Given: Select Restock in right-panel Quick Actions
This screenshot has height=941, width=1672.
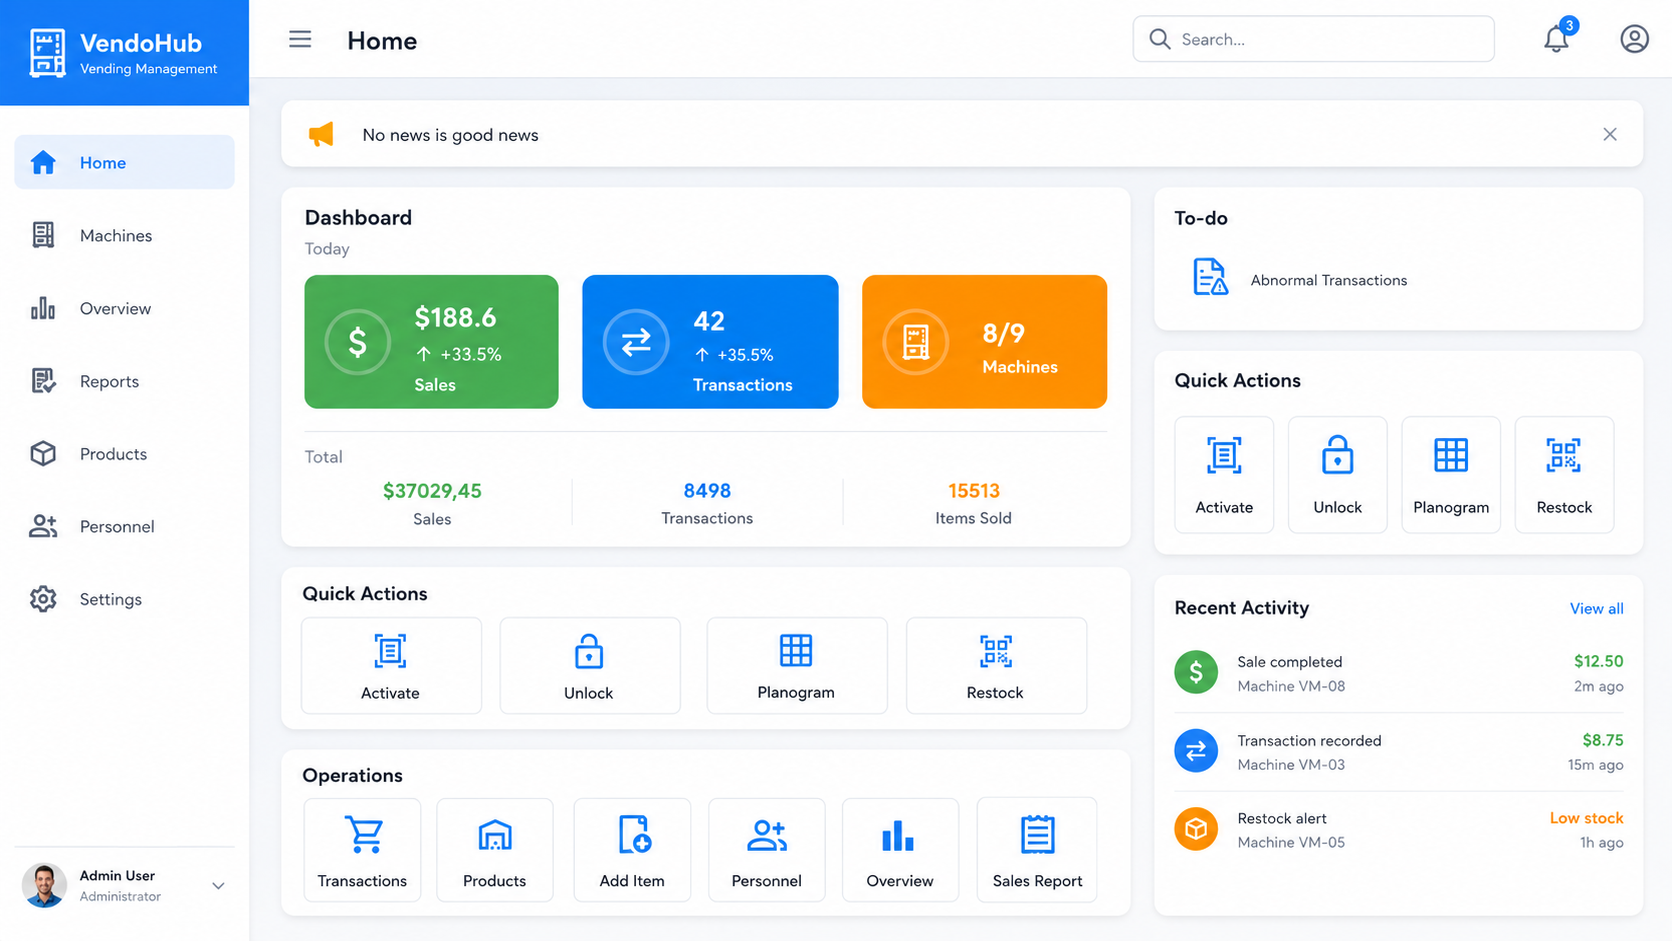Looking at the screenshot, I should pos(1564,475).
